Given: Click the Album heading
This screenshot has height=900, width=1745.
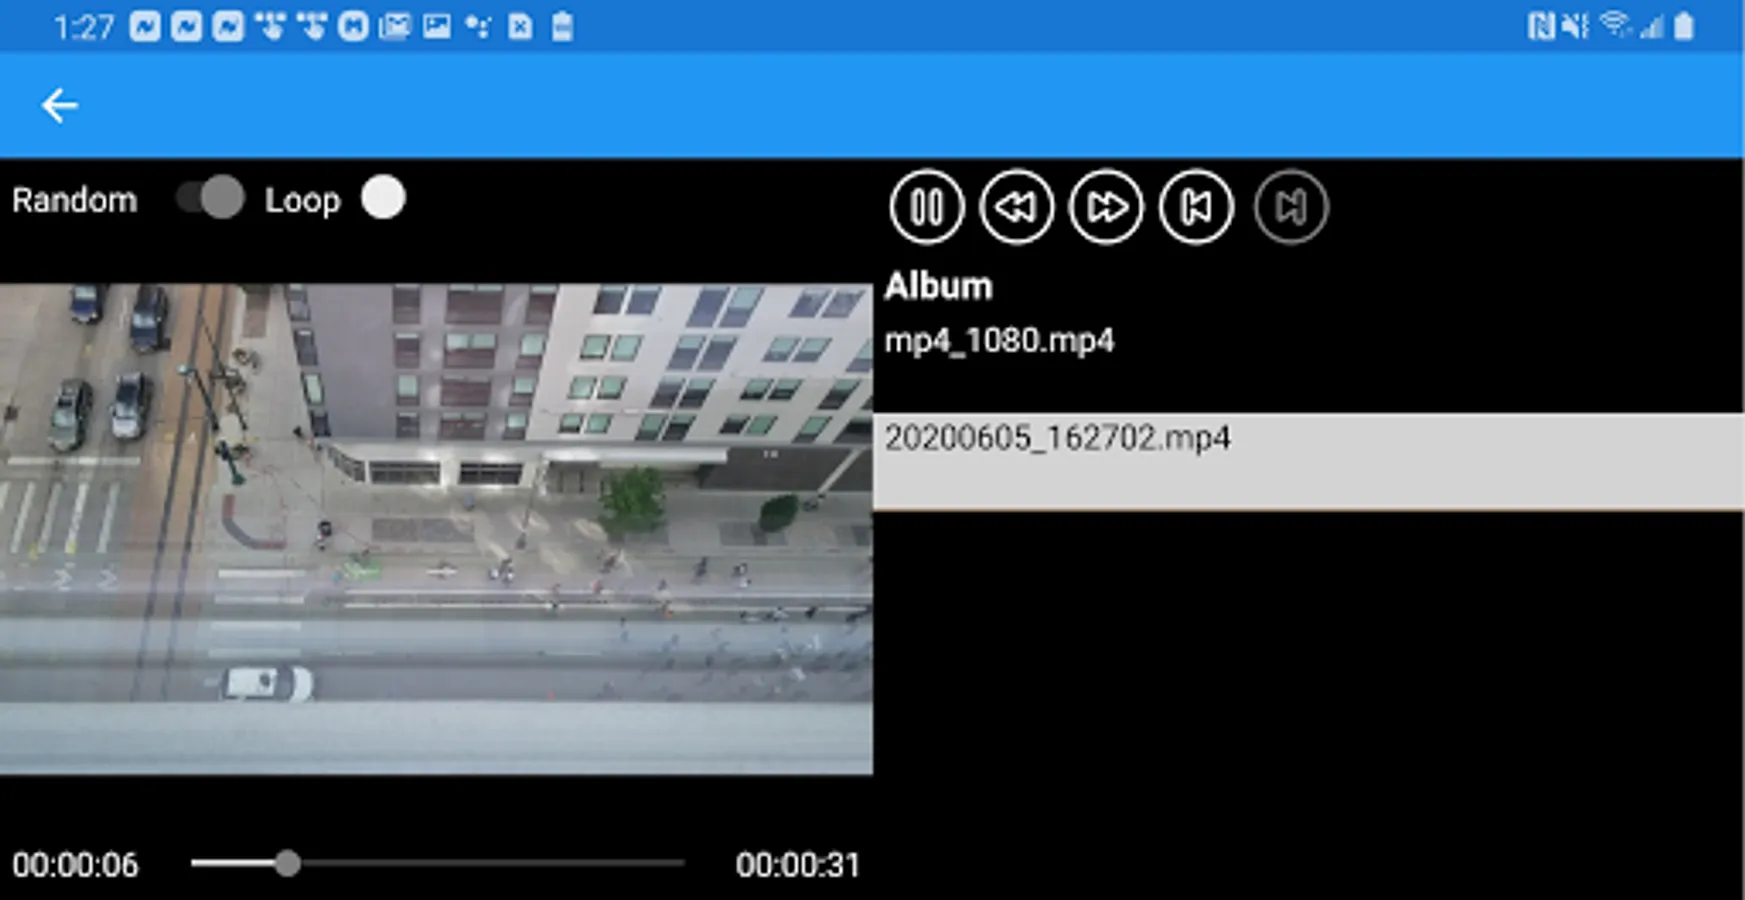Looking at the screenshot, I should coord(938,287).
